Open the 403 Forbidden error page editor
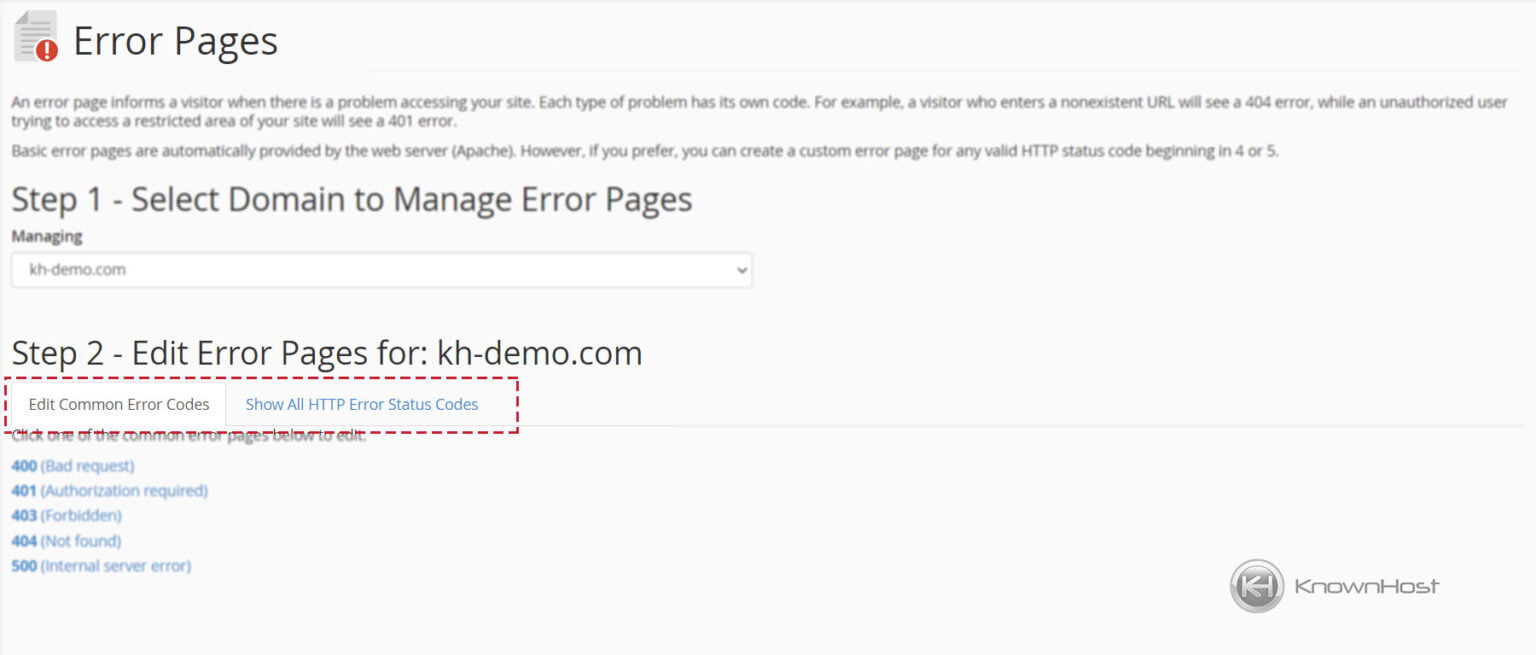Screen dimensions: 1536x655 tap(66, 515)
